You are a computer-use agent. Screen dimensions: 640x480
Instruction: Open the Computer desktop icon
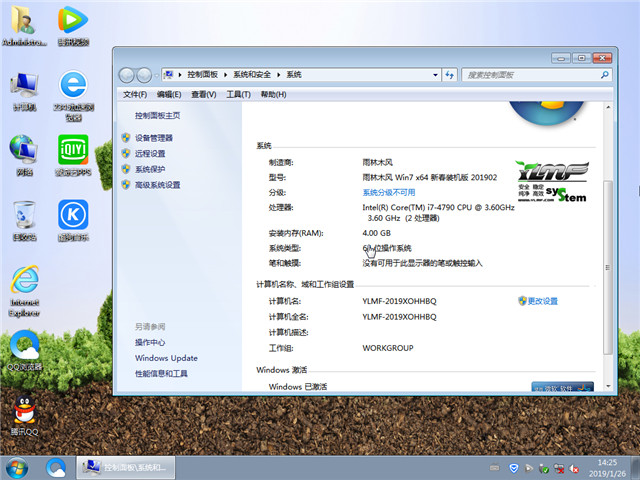(x=24, y=92)
